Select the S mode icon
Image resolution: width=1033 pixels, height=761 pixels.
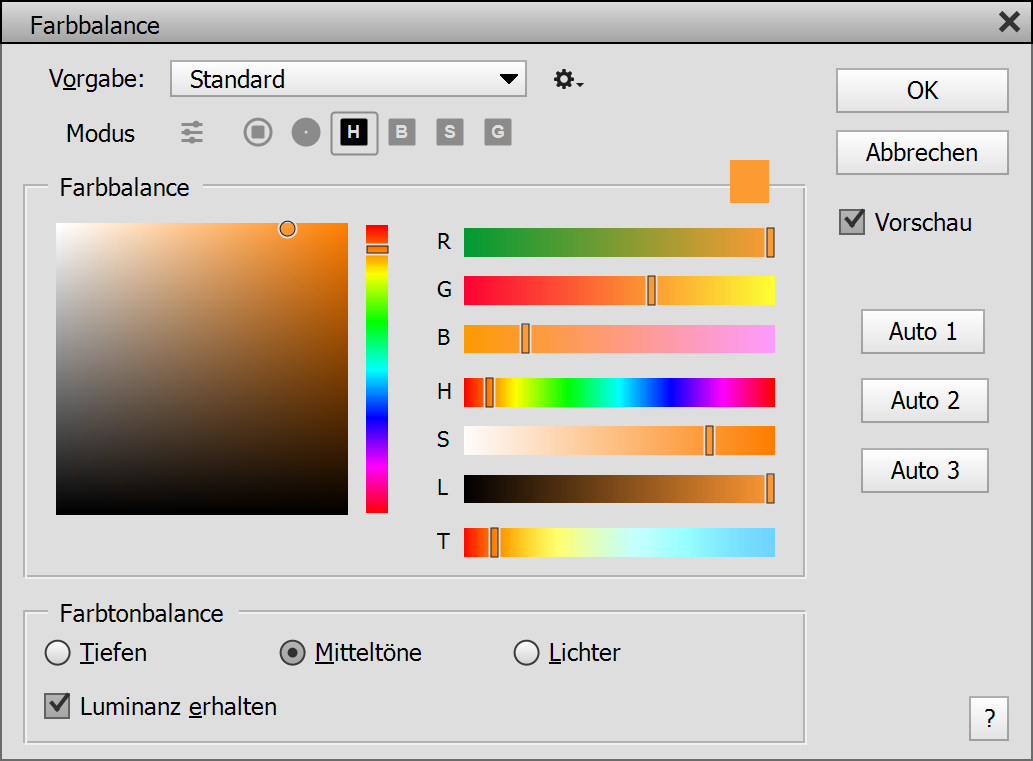[x=450, y=132]
